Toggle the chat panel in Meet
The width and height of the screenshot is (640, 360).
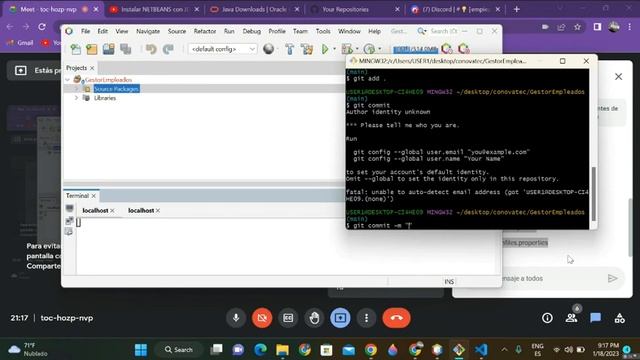[596, 318]
